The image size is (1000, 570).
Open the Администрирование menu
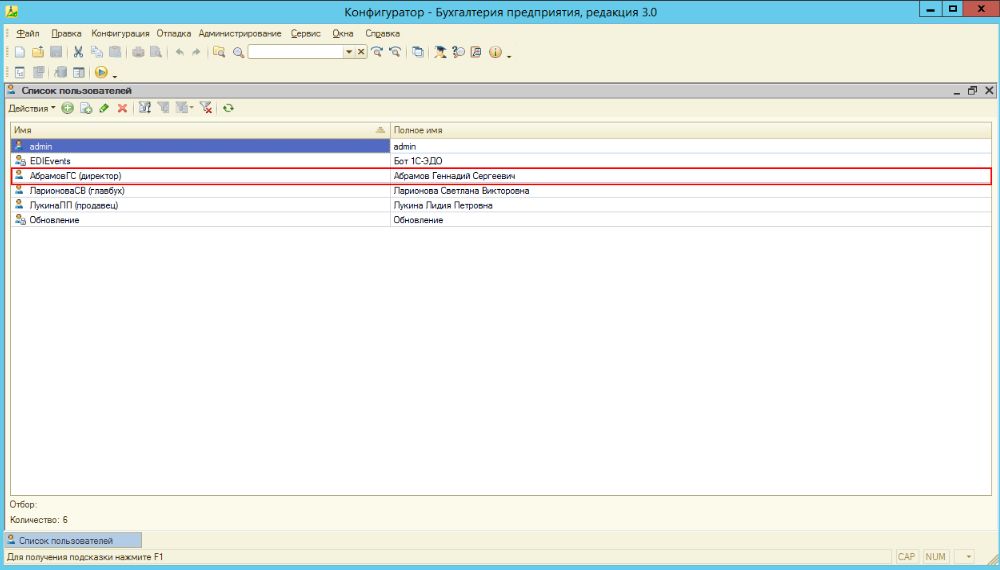click(240, 33)
